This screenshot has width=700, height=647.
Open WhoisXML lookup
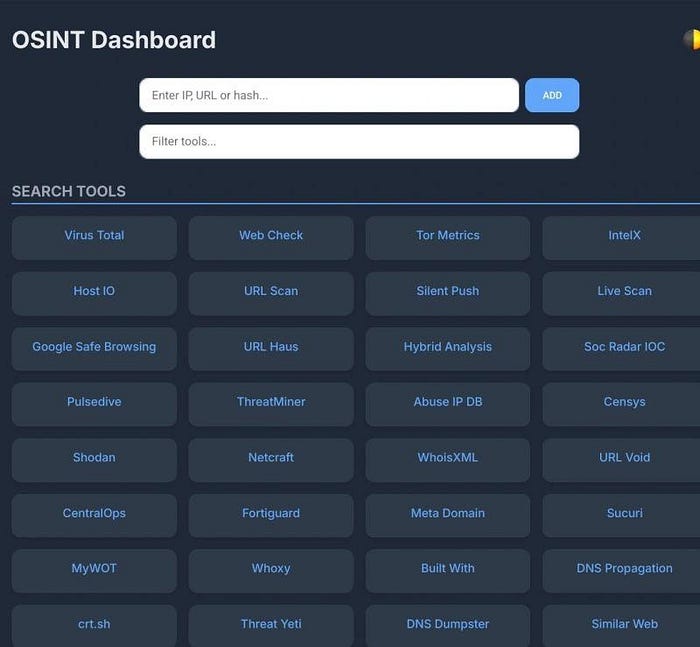(448, 460)
